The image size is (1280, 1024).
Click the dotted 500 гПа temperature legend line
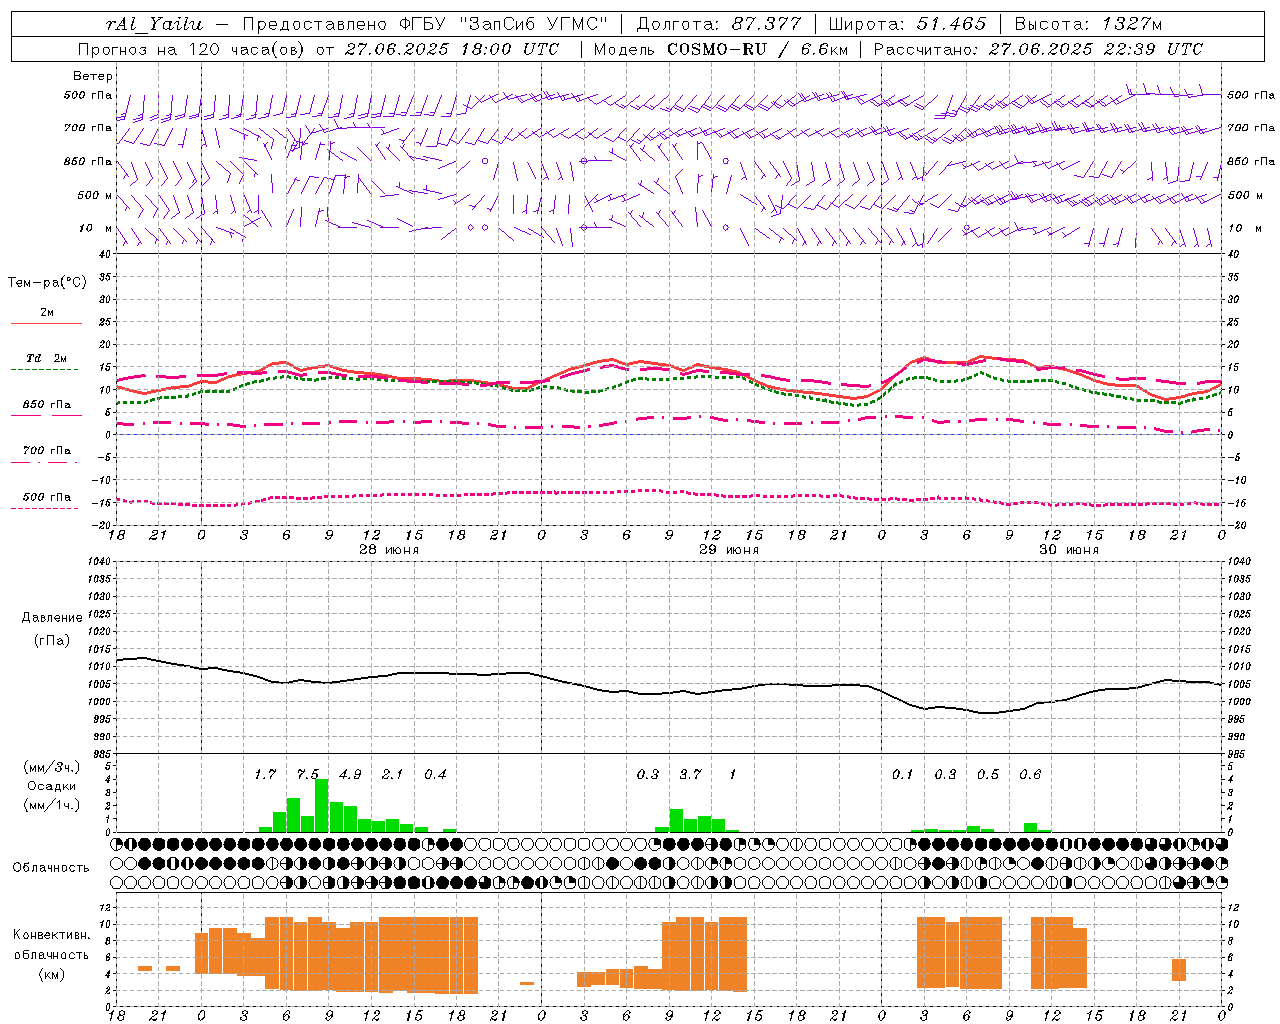[x=44, y=508]
